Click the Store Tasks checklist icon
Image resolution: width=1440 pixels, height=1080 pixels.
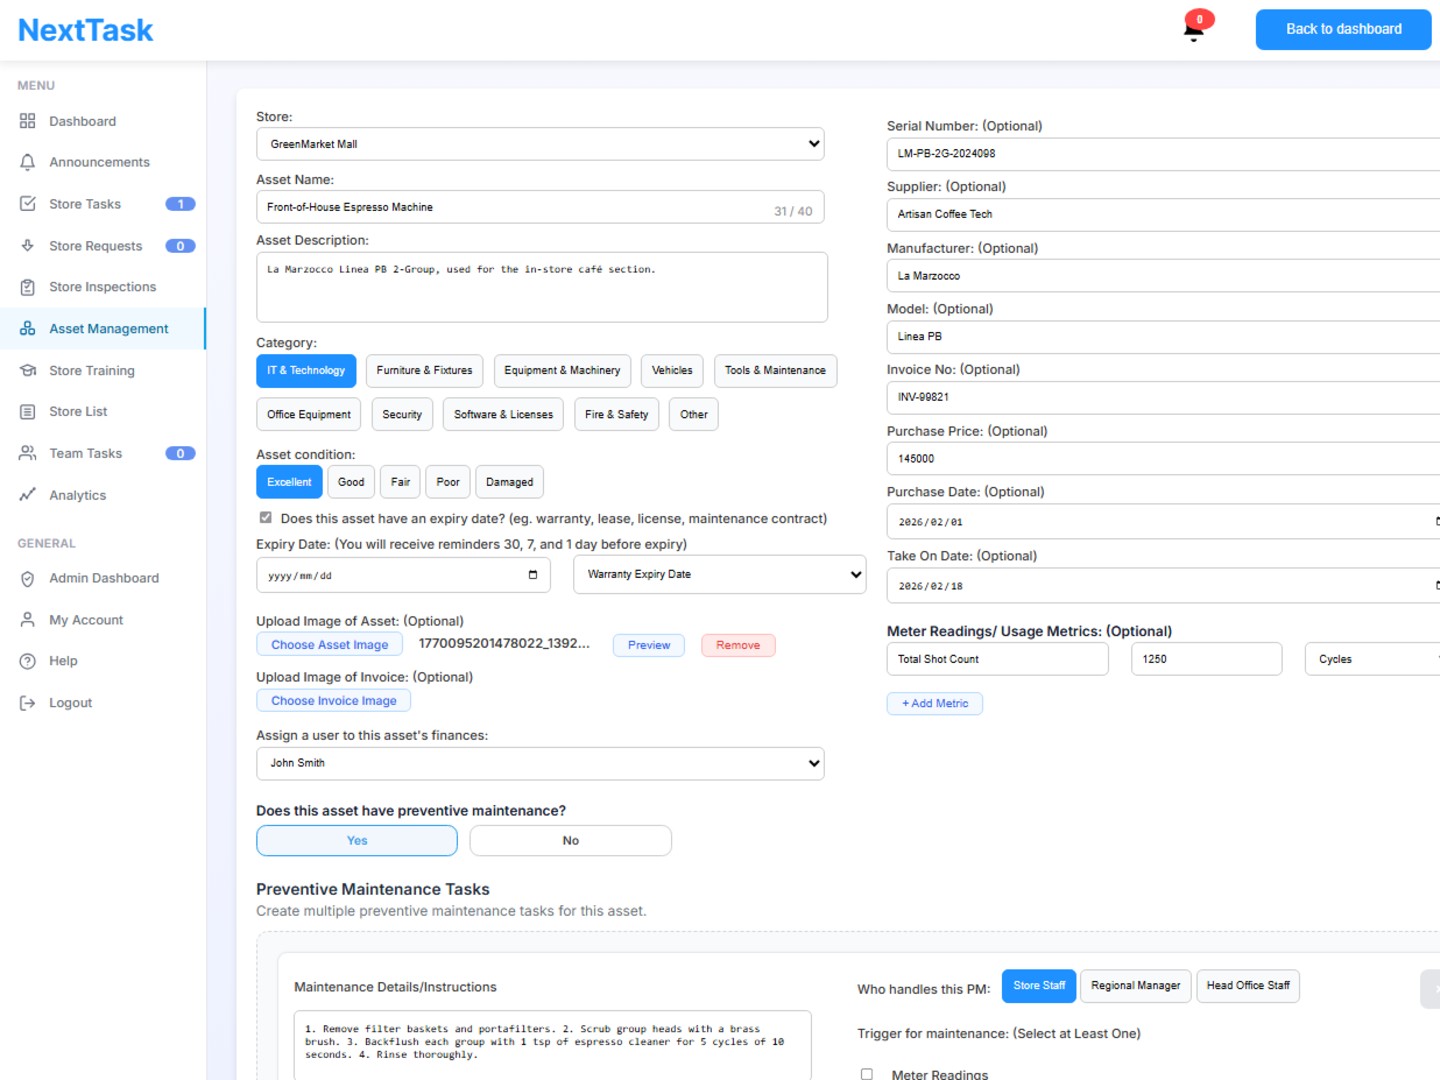click(x=27, y=204)
